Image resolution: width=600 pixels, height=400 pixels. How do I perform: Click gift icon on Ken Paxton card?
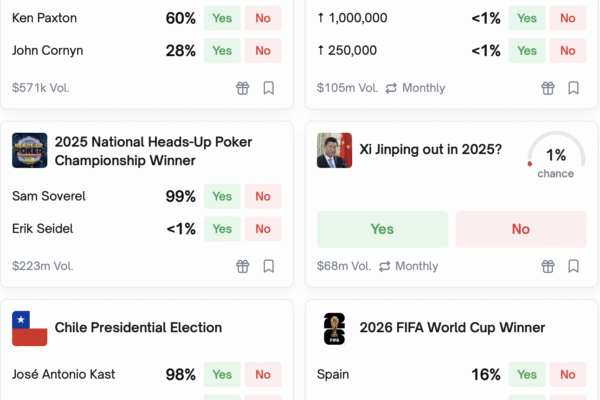(243, 88)
